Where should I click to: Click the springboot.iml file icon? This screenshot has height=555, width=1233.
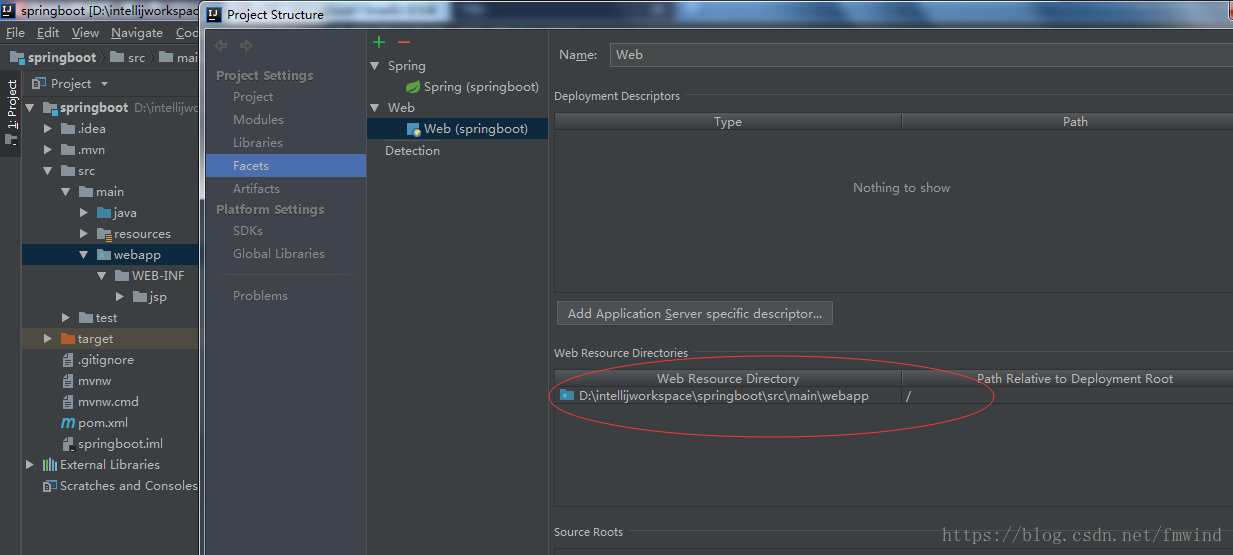(68, 444)
